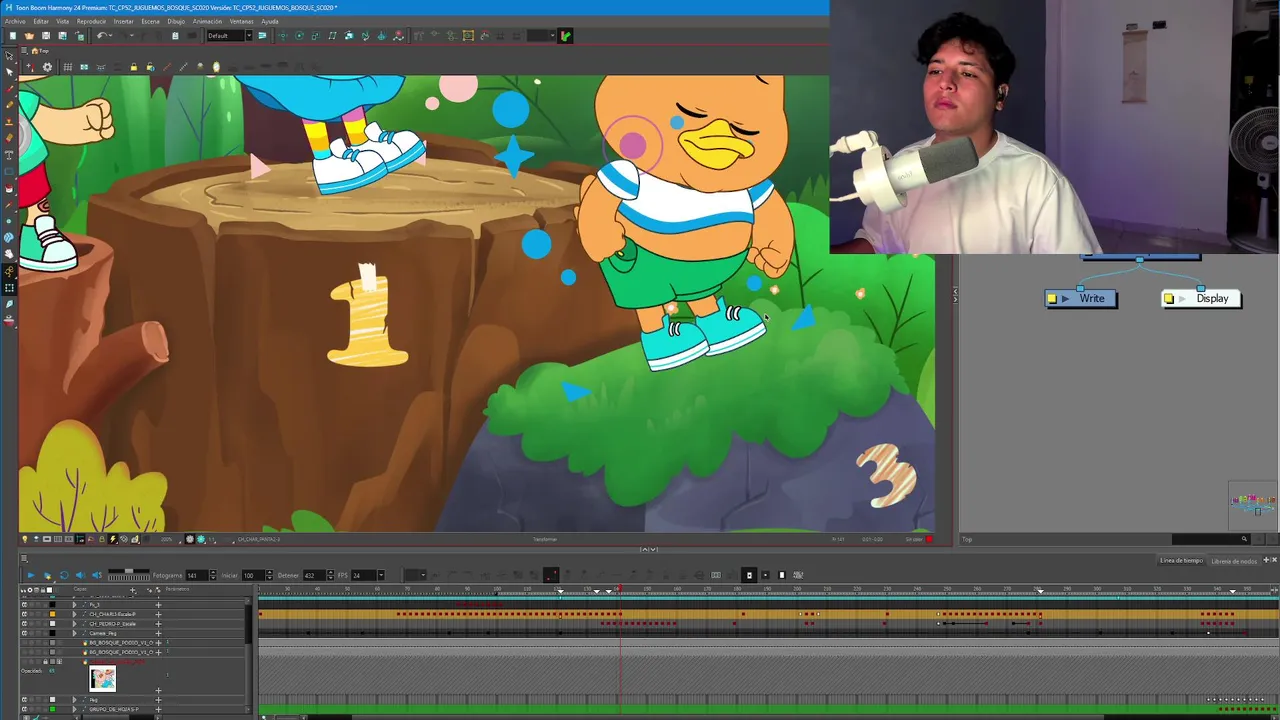Click the green scripting icon in top toolbar
The height and width of the screenshot is (720, 1280).
[566, 36]
